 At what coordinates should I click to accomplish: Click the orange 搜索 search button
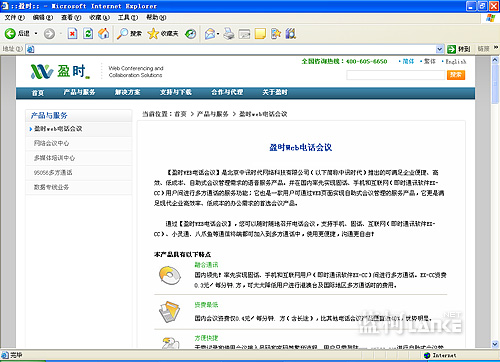click(x=456, y=75)
